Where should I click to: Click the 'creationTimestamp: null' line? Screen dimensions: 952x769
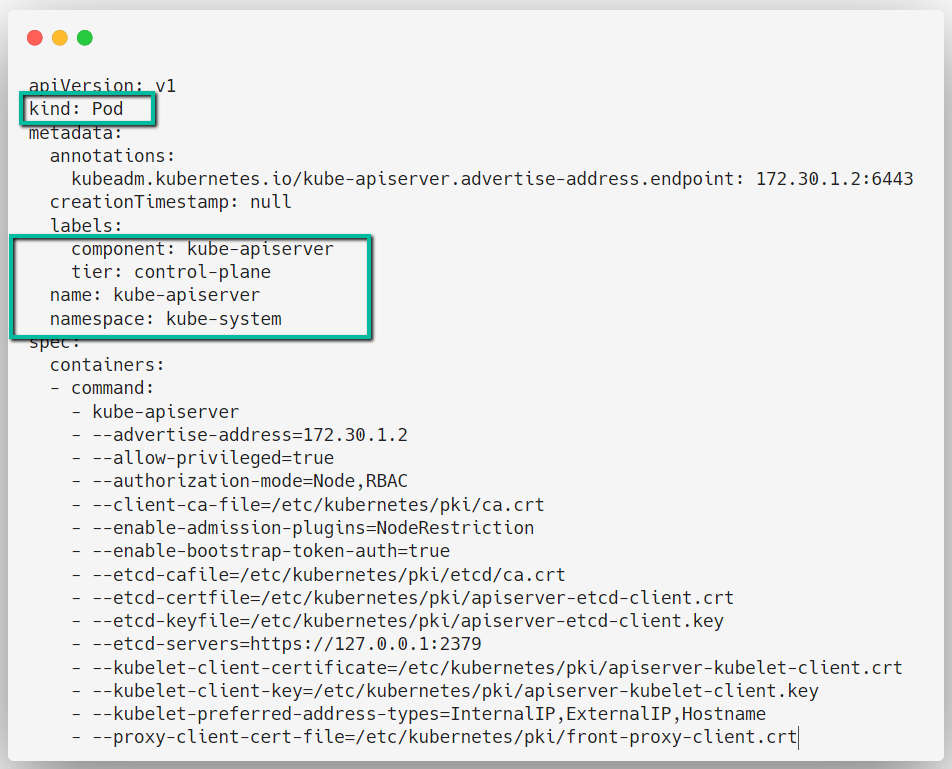[x=170, y=201]
